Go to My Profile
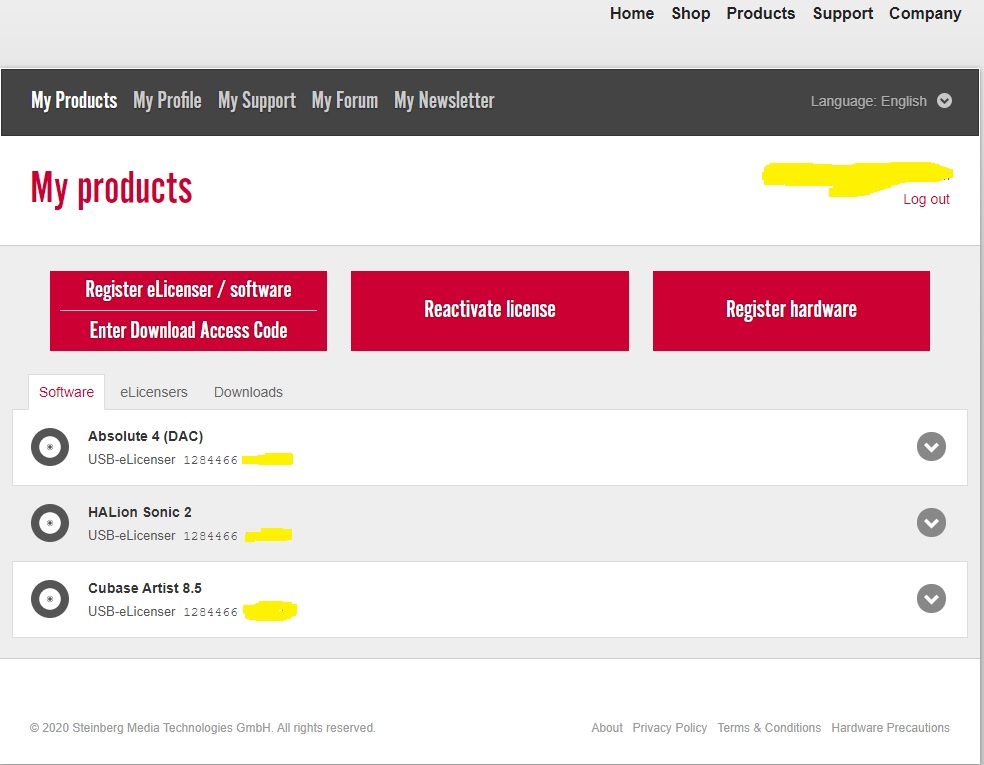 pos(167,100)
